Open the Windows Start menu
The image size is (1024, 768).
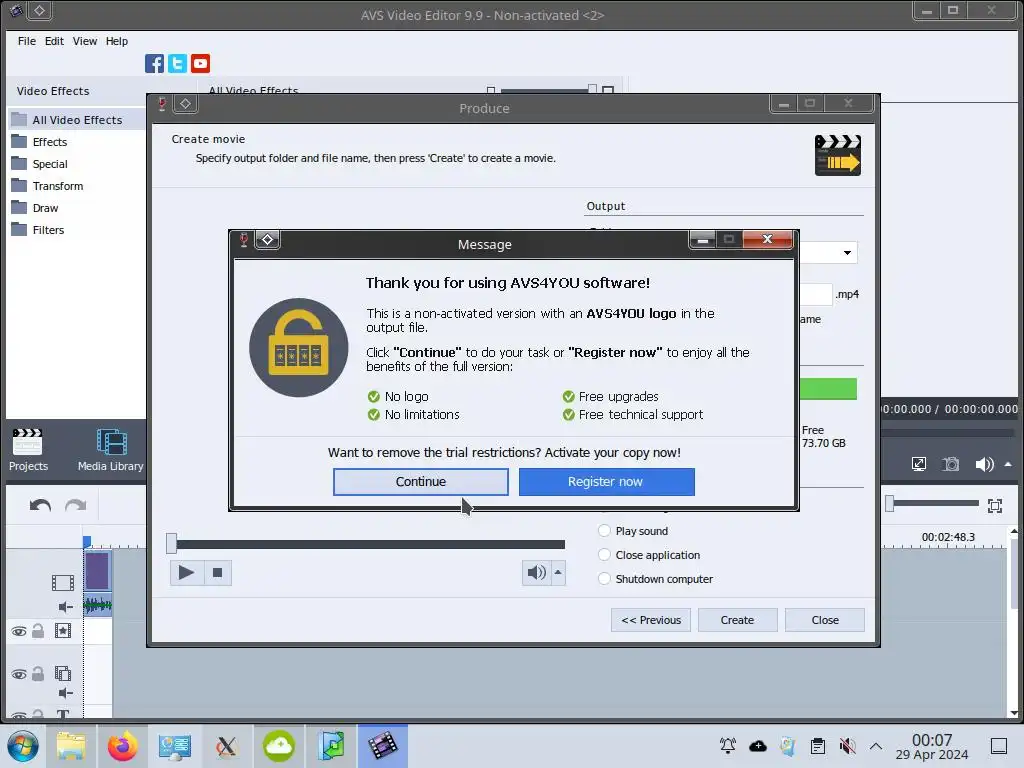point(23,746)
